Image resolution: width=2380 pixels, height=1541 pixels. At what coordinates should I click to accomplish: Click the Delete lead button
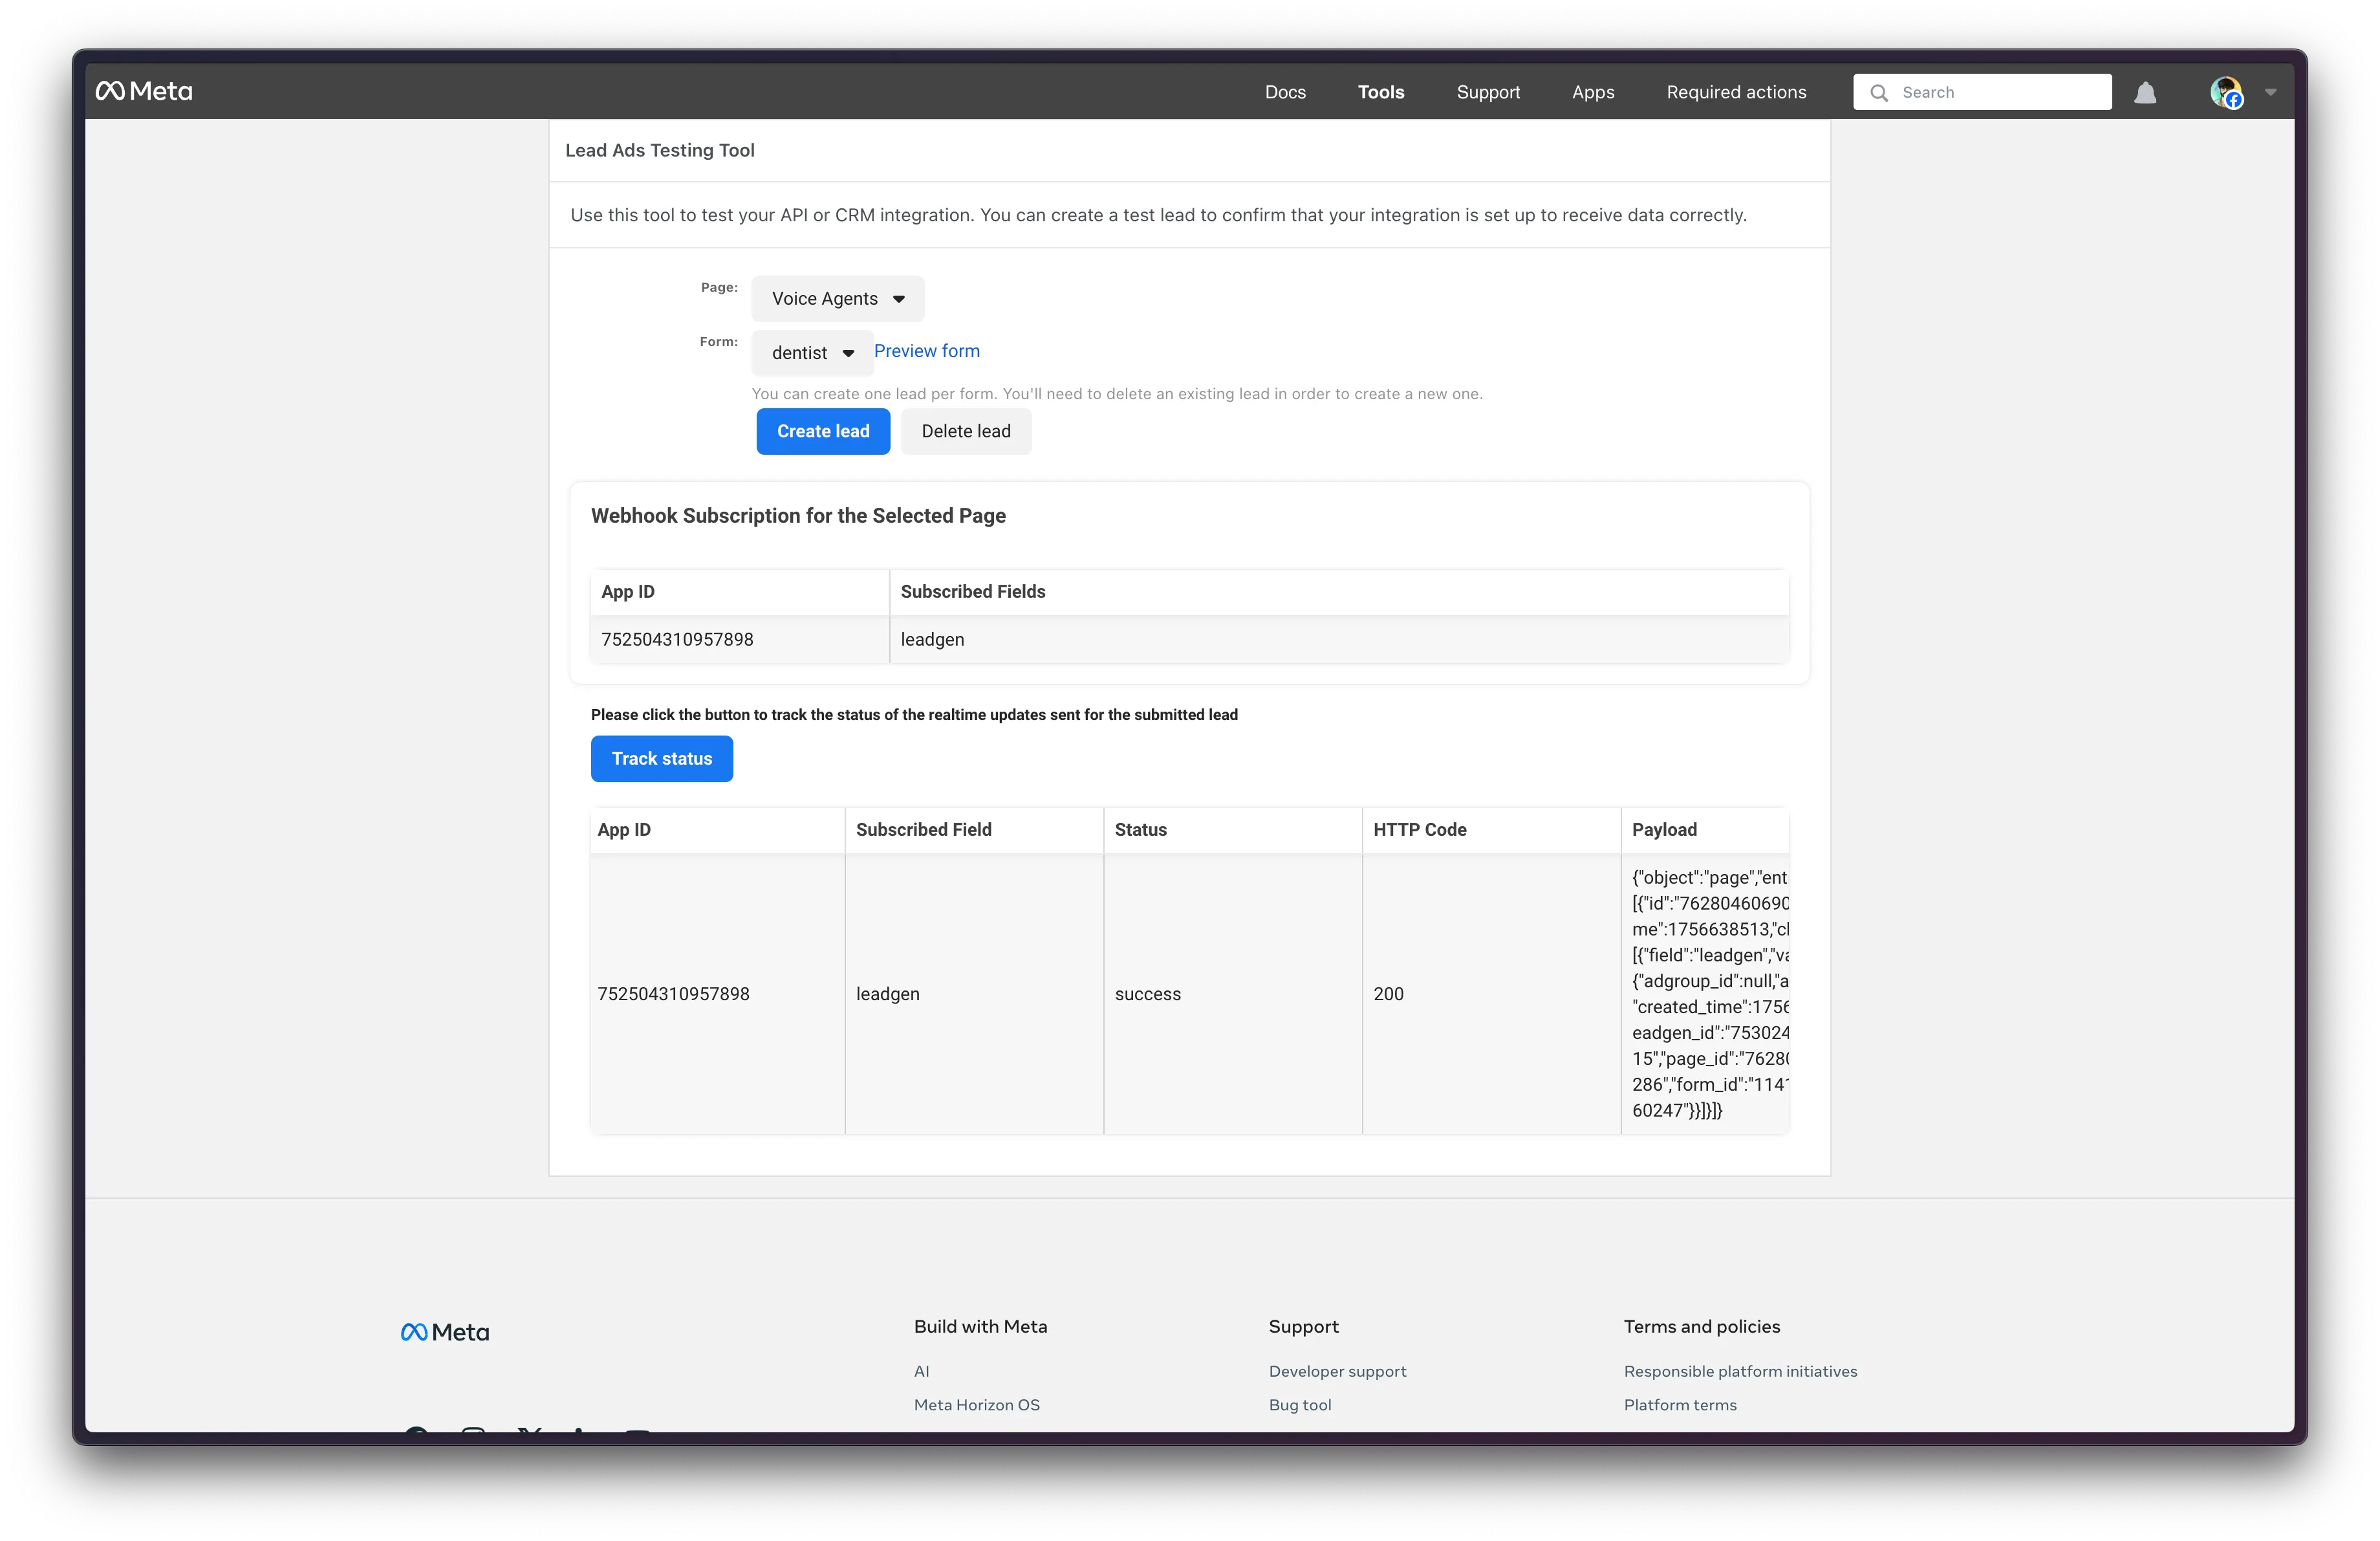click(x=966, y=431)
